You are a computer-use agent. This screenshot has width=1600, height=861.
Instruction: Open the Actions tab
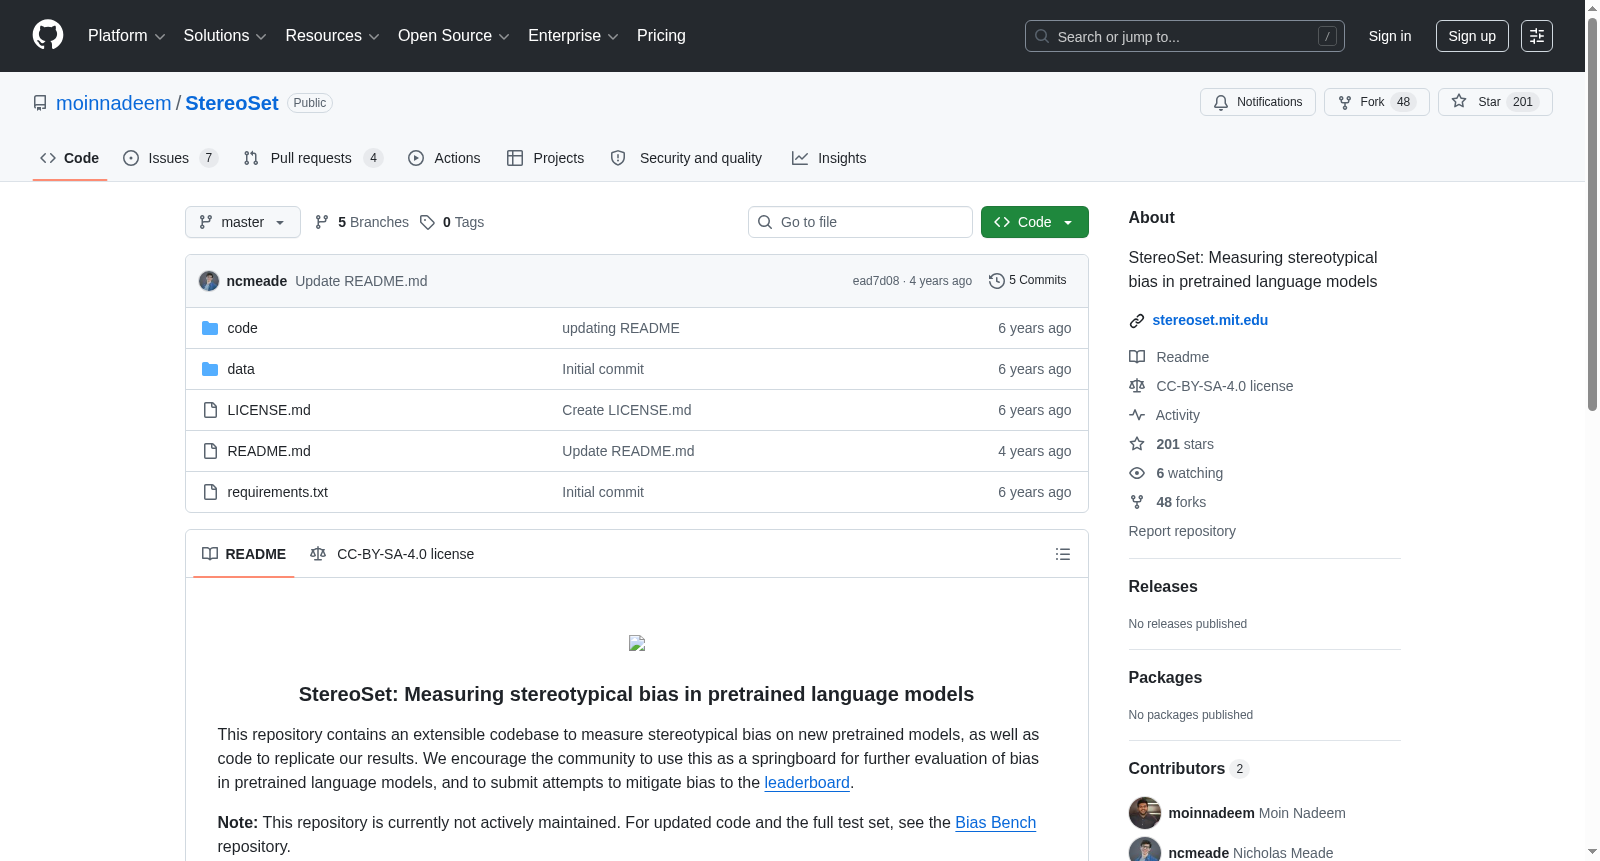coord(444,158)
